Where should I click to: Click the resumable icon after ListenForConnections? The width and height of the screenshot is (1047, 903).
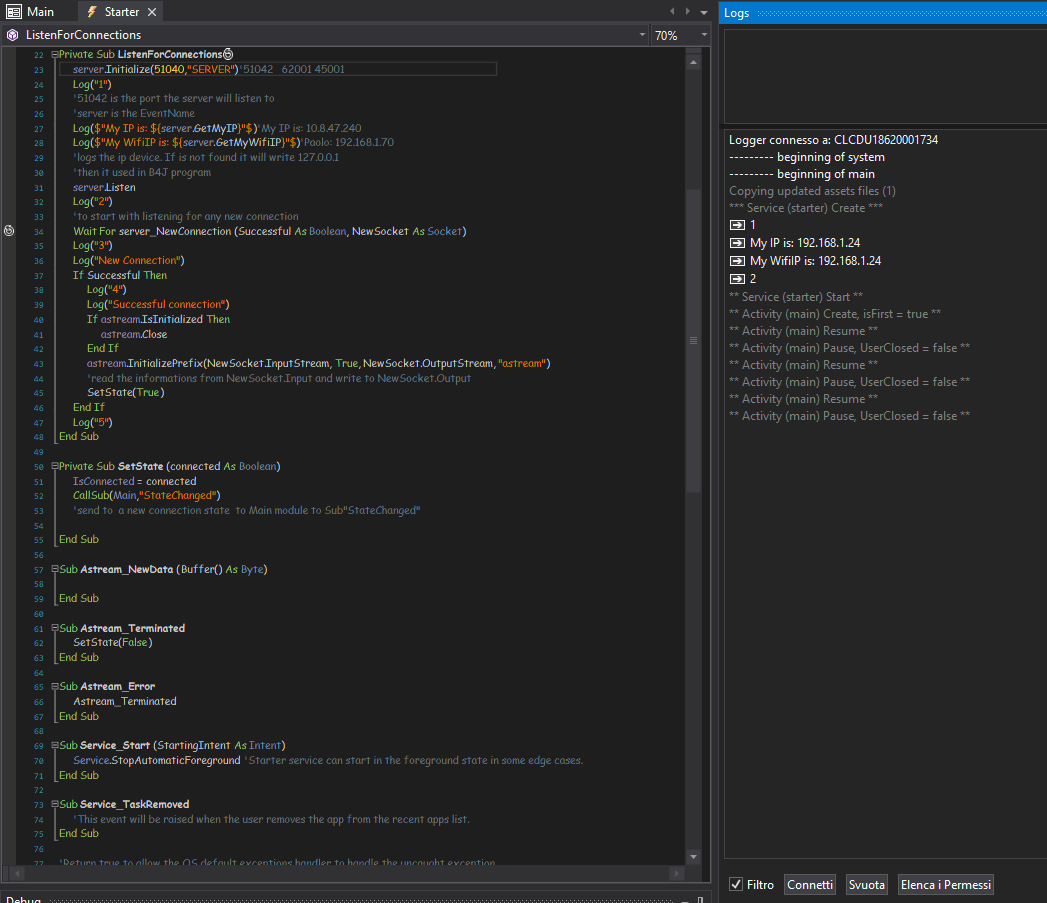click(228, 54)
